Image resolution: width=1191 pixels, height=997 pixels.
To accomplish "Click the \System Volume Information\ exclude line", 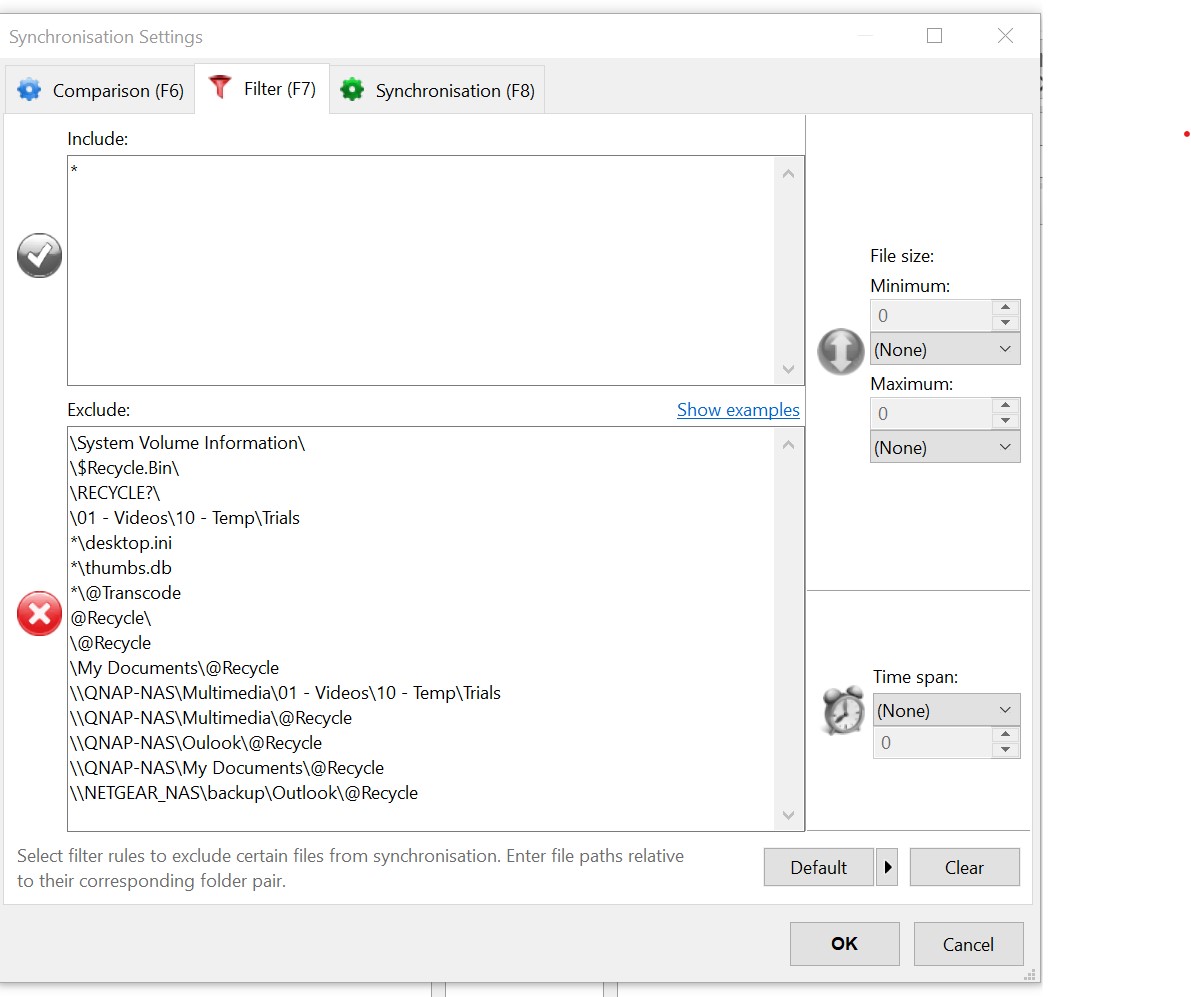I will 188,443.
